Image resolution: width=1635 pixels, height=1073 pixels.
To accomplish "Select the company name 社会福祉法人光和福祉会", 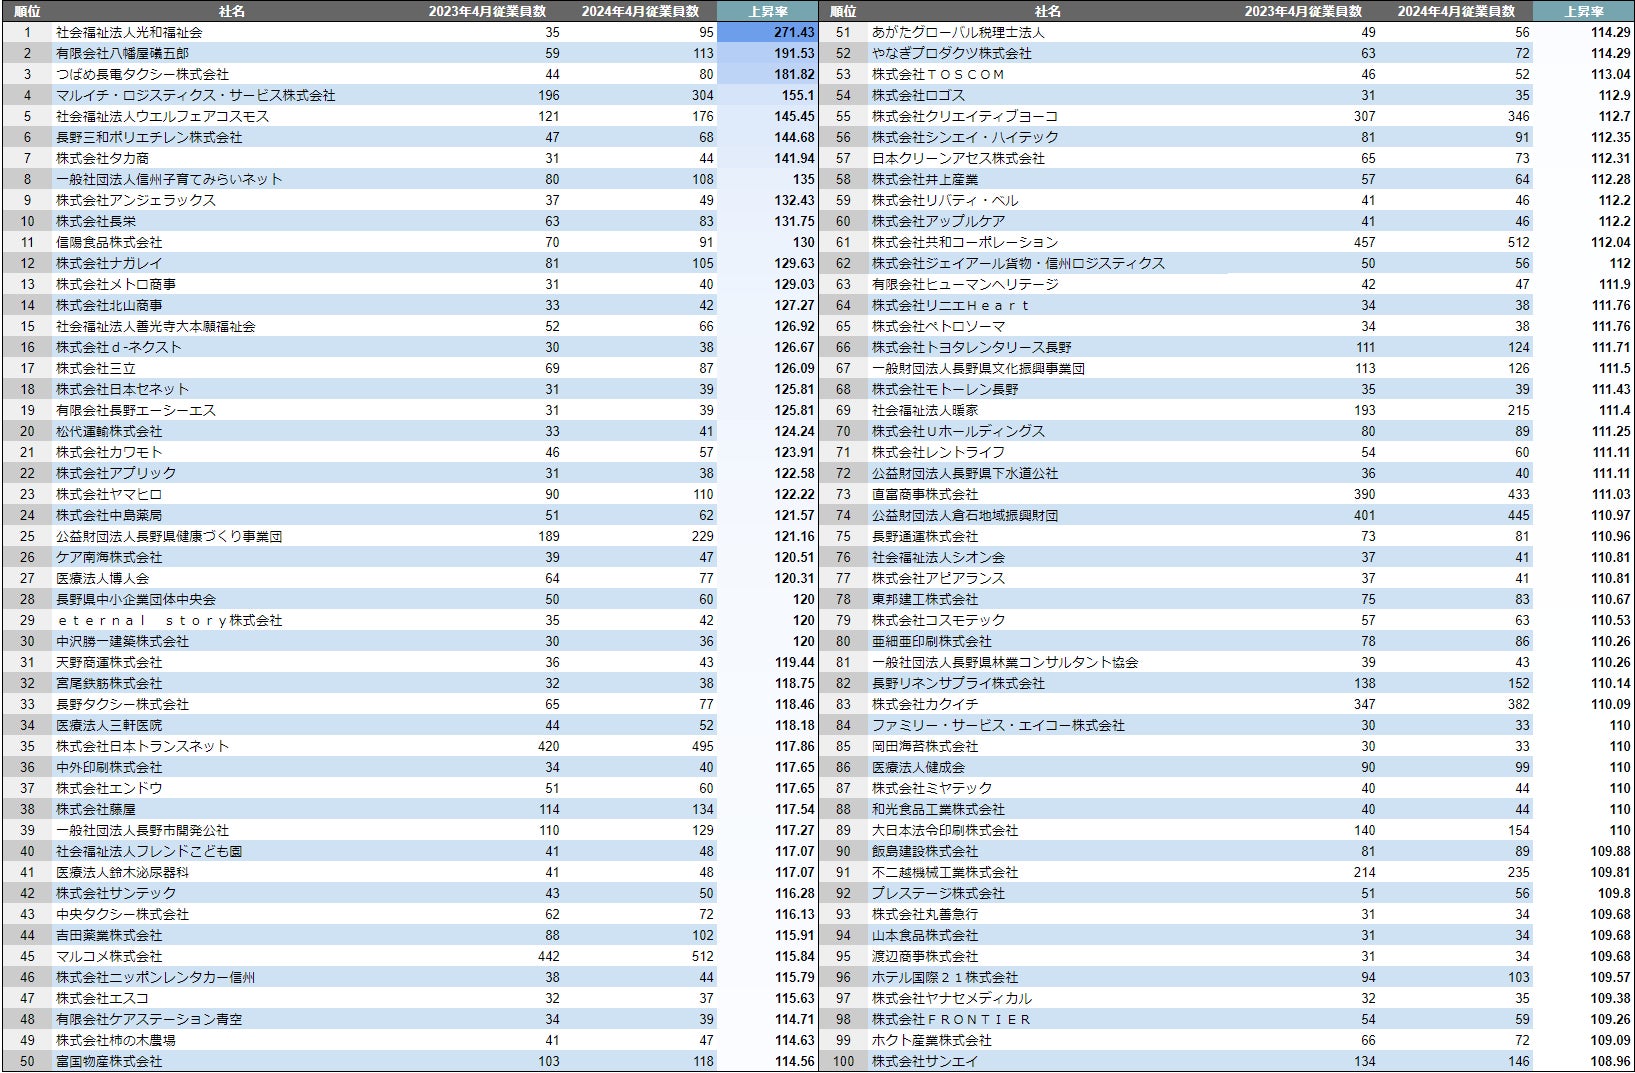I will (129, 32).
